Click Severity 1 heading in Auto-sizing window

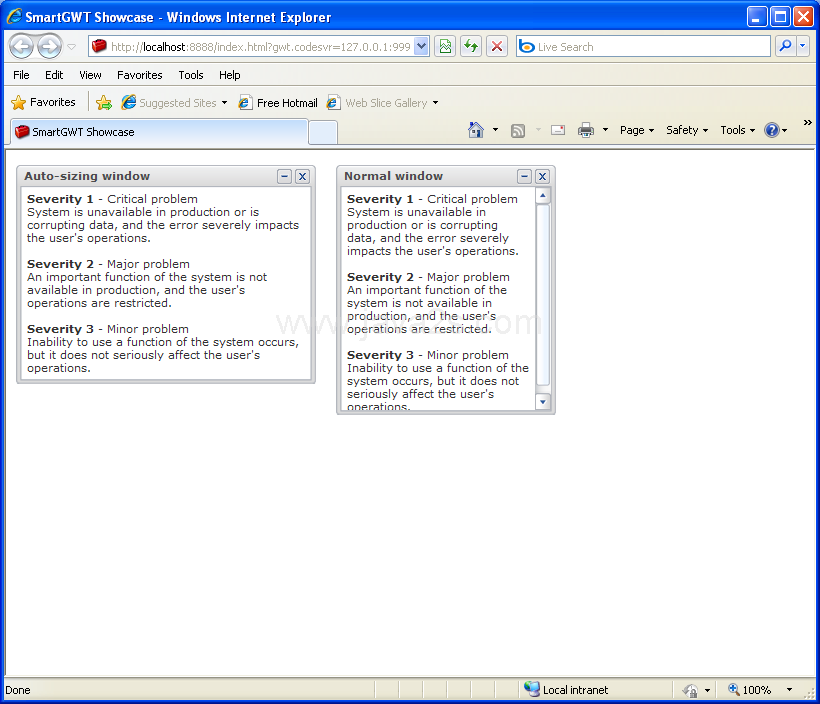click(x=60, y=199)
